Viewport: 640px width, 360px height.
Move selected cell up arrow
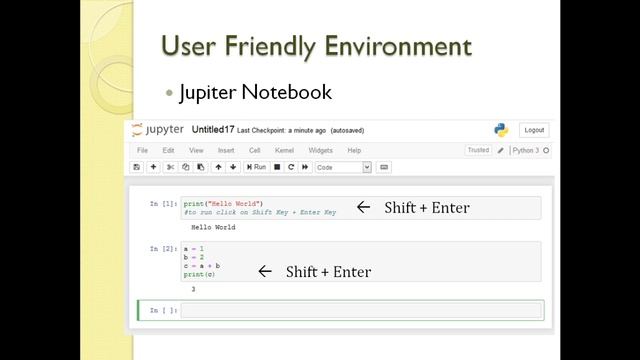218,167
